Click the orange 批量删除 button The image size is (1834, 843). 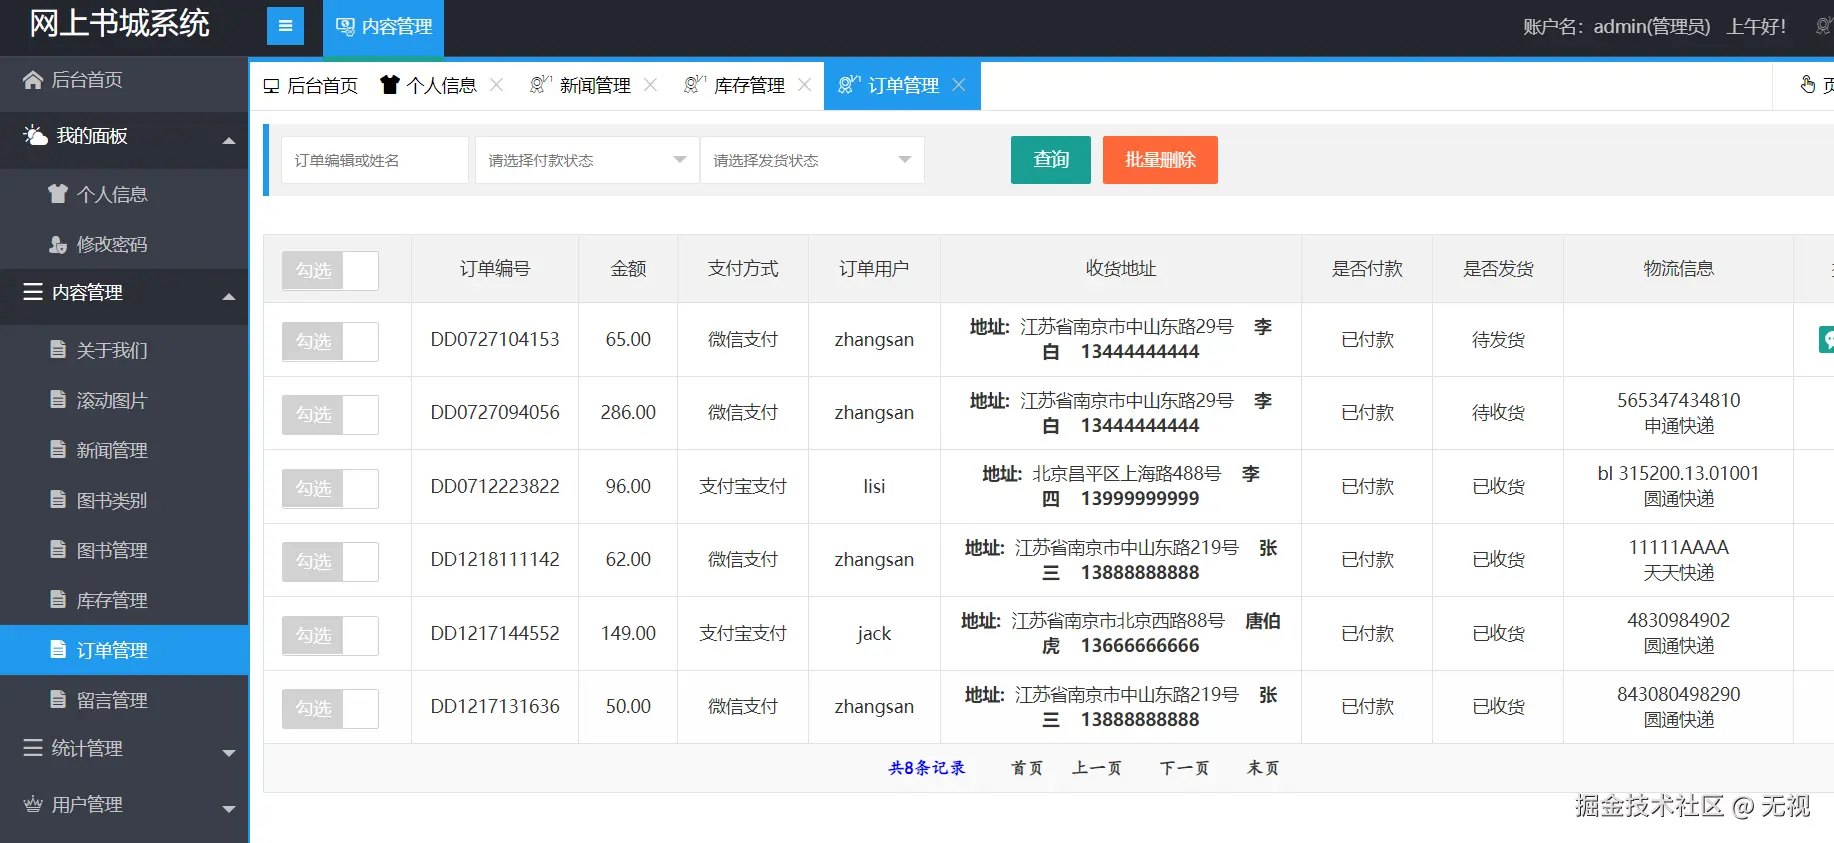1160,160
